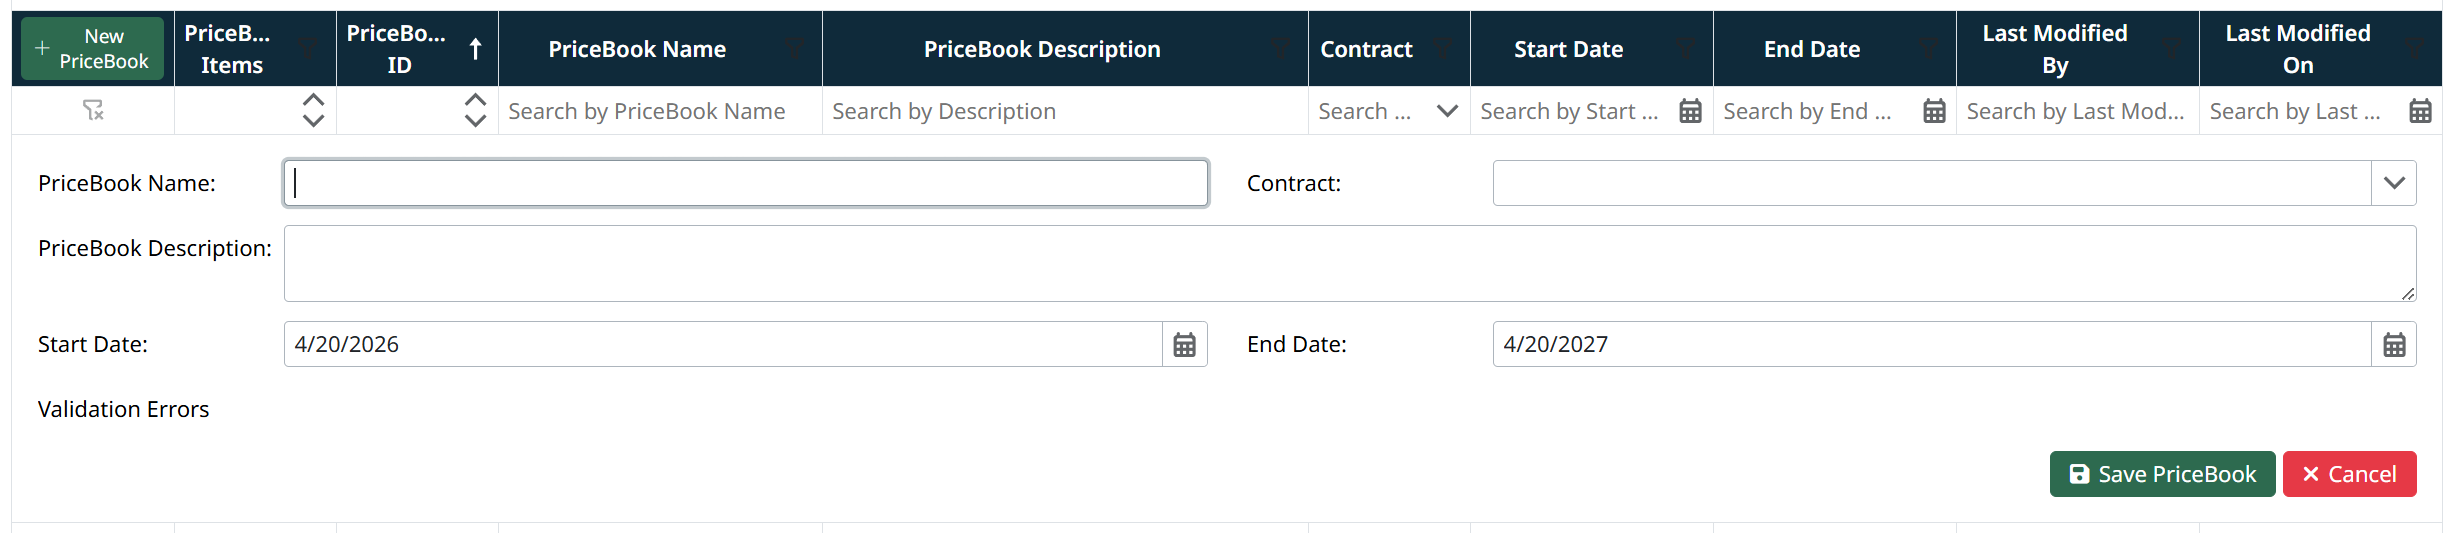Increment PriceBook Items filter value

tap(313, 101)
